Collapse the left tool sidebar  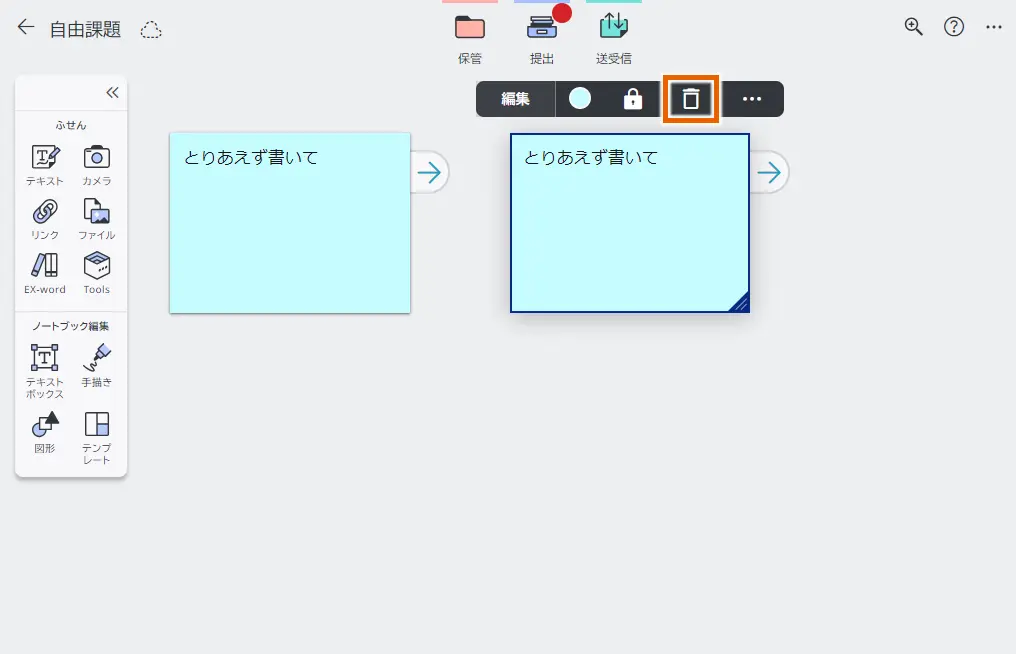[111, 92]
